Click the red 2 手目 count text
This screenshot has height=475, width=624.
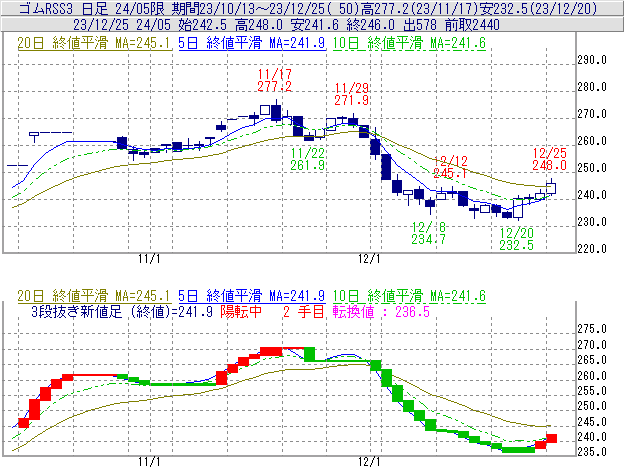pyautogui.click(x=304, y=311)
